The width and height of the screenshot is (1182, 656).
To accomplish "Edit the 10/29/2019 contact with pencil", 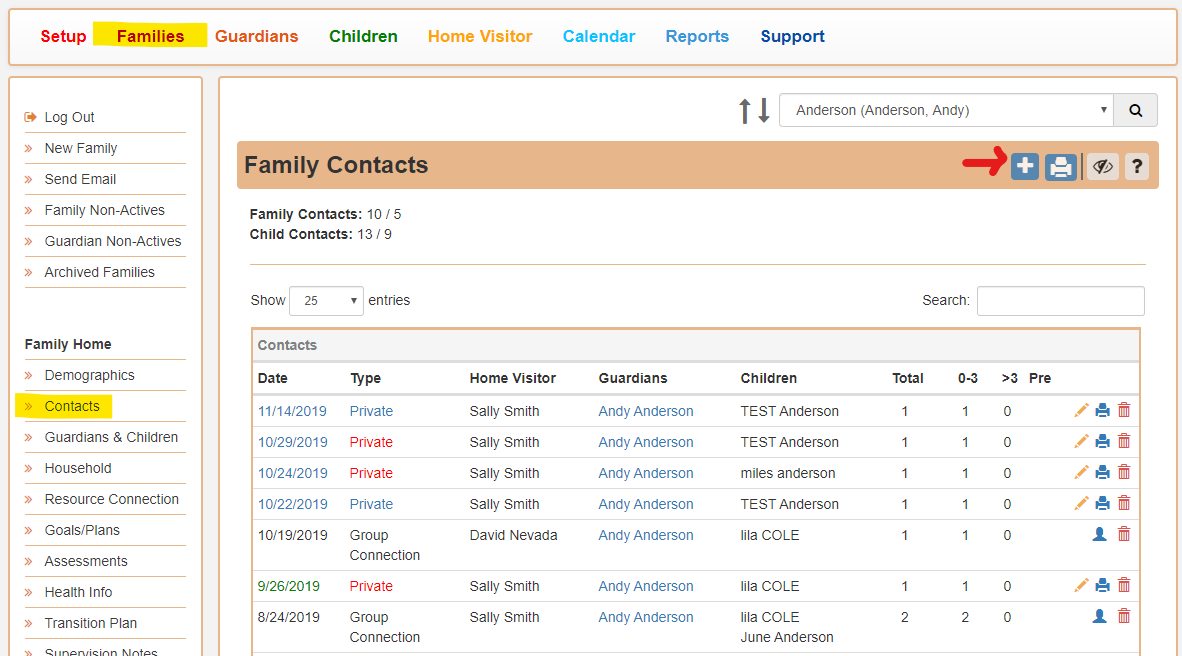I will pos(1081,441).
